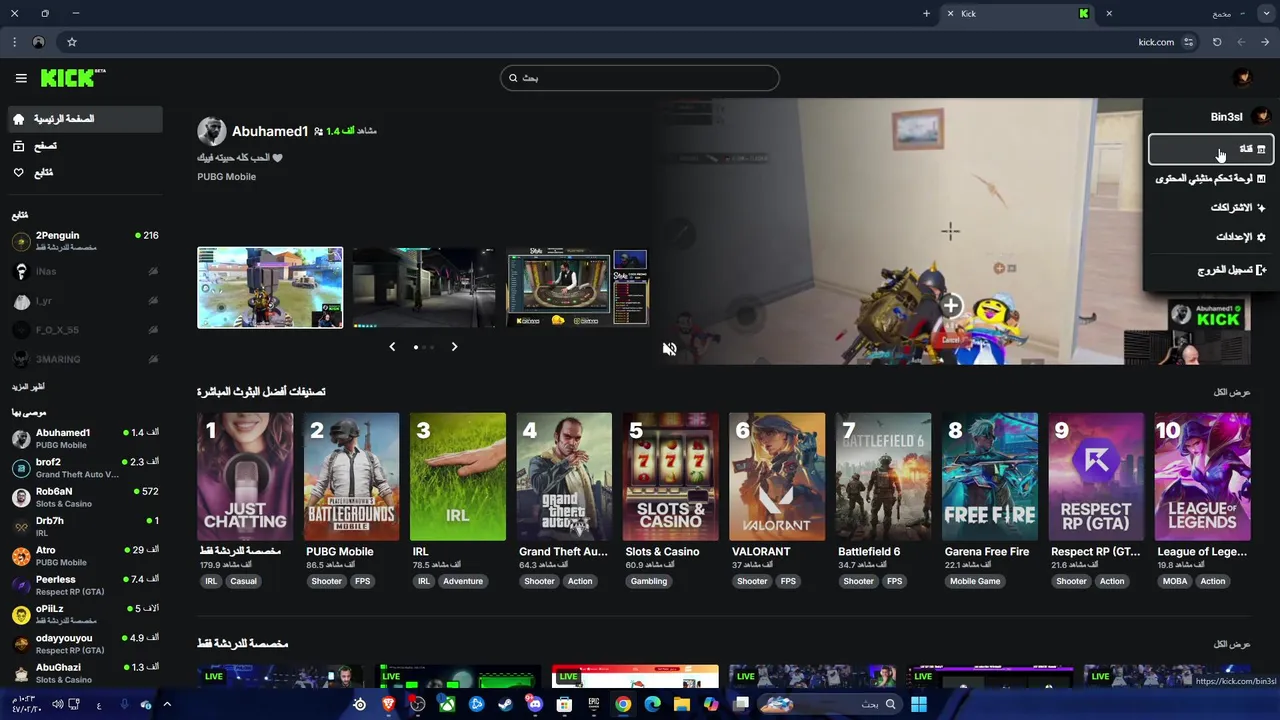Show previous featured stream with left chevron
Screen dimensions: 1280x720
(392, 346)
